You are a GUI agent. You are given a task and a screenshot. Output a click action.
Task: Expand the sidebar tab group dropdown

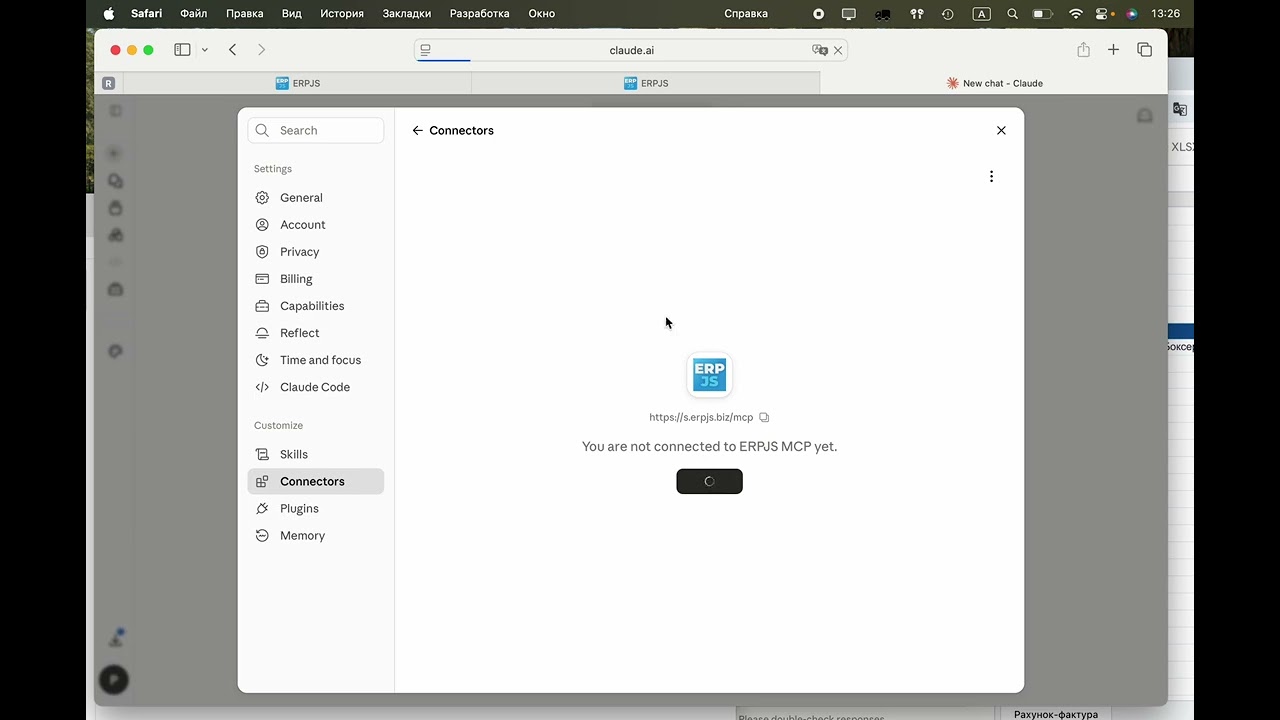pyautogui.click(x=205, y=50)
